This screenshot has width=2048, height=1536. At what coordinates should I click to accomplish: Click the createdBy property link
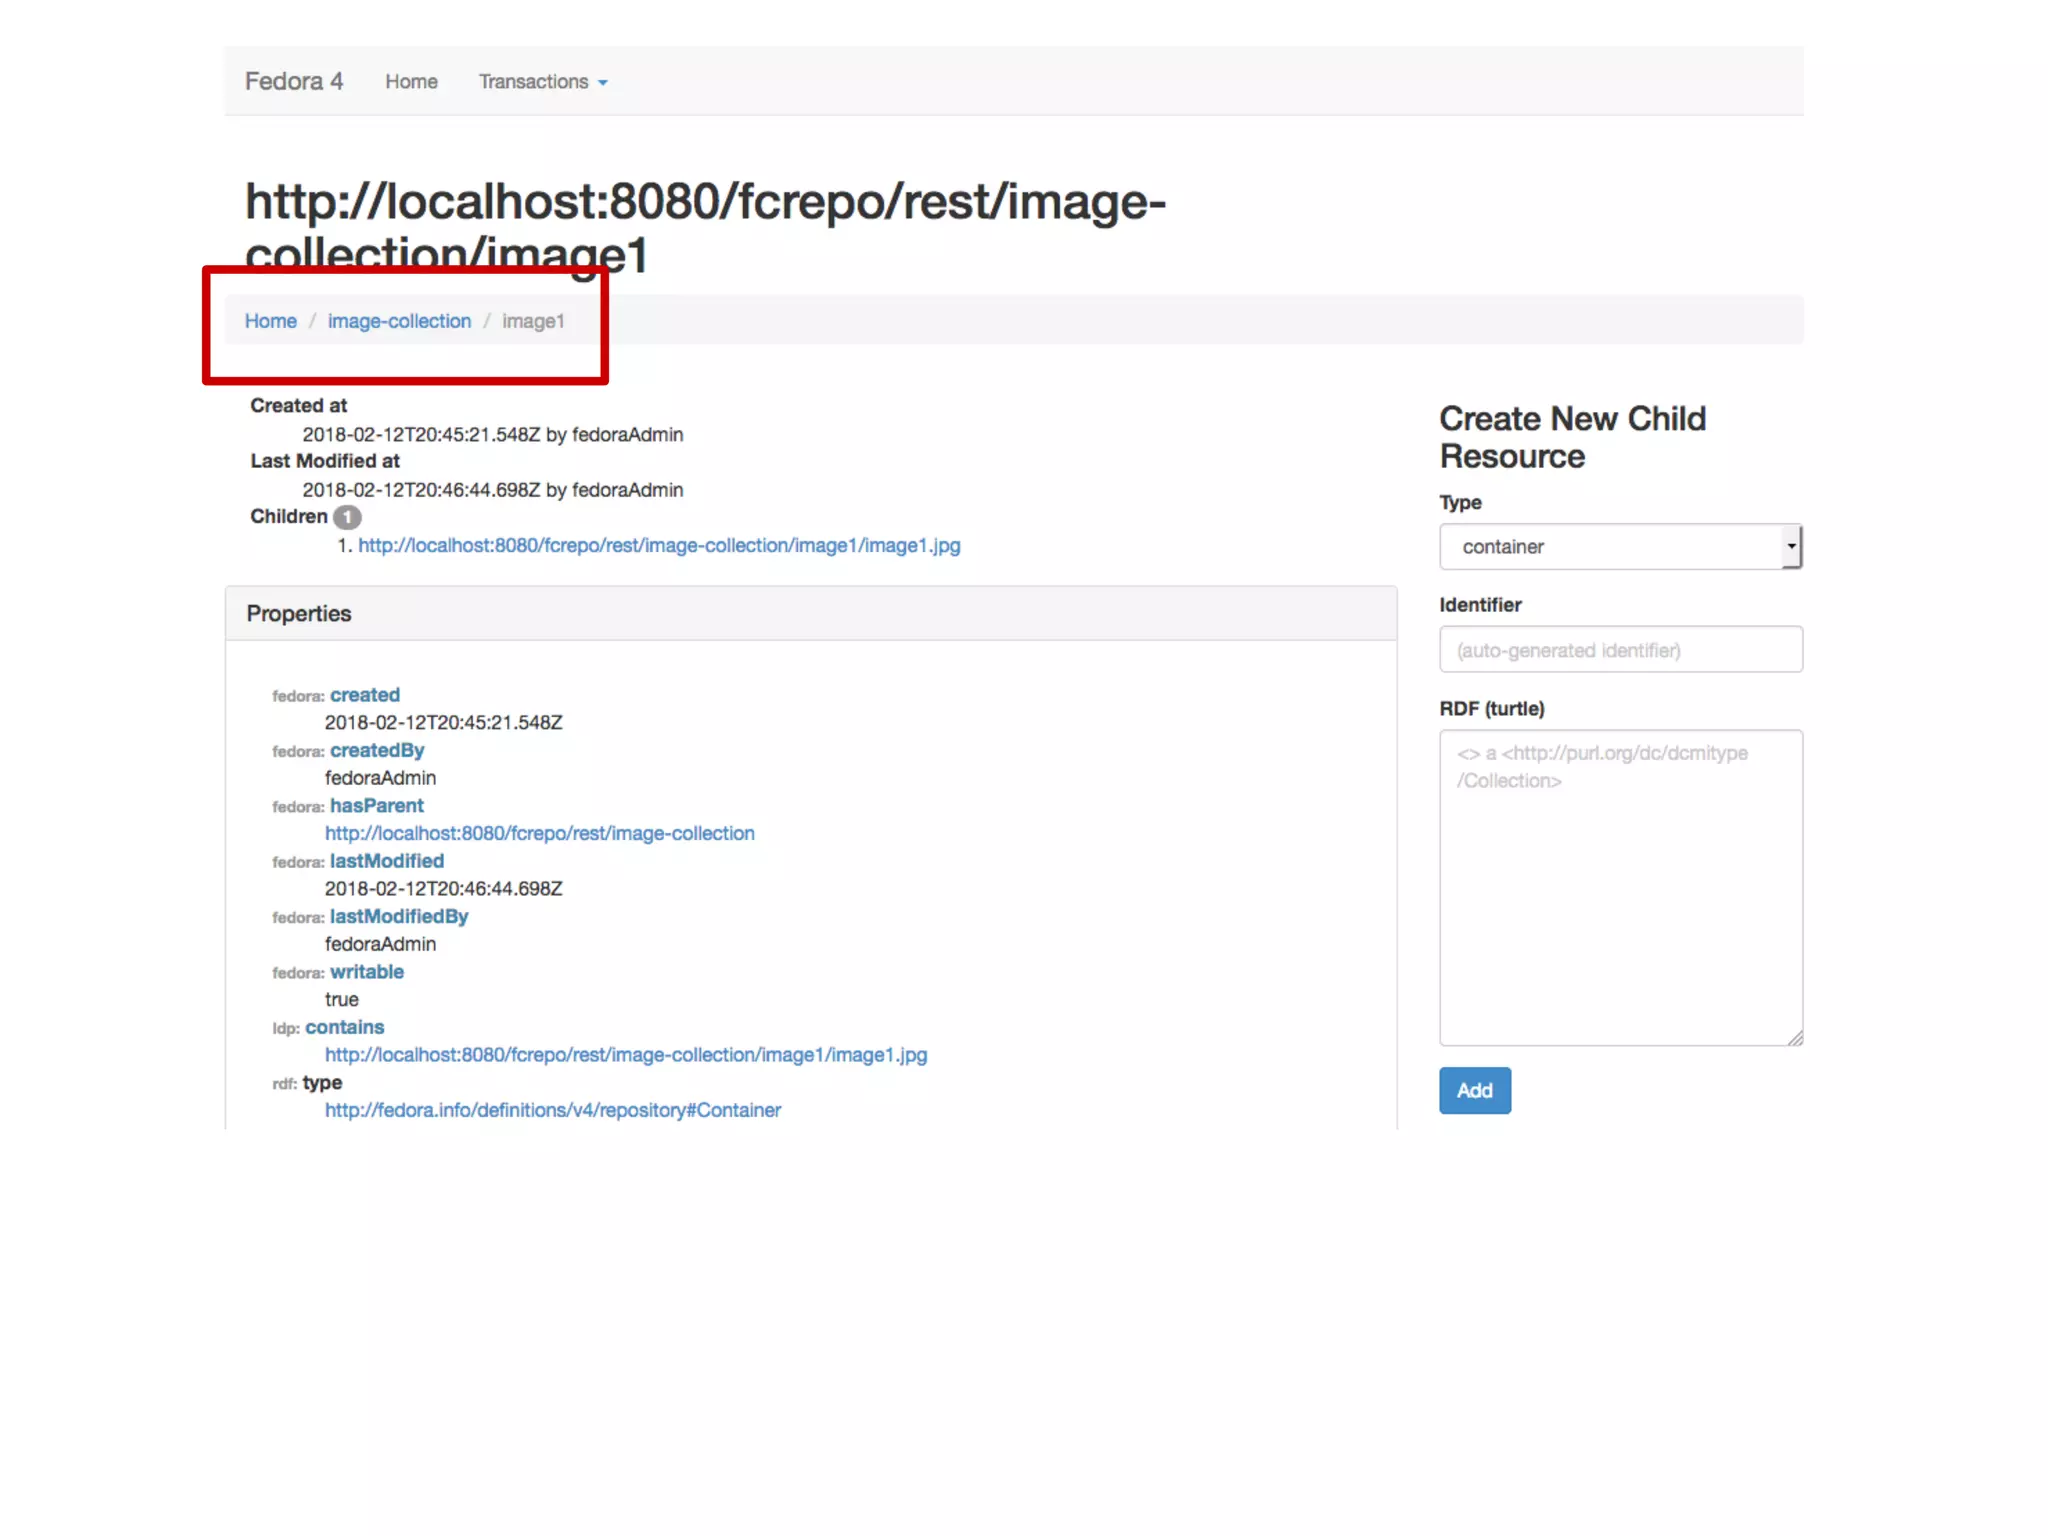(x=376, y=750)
